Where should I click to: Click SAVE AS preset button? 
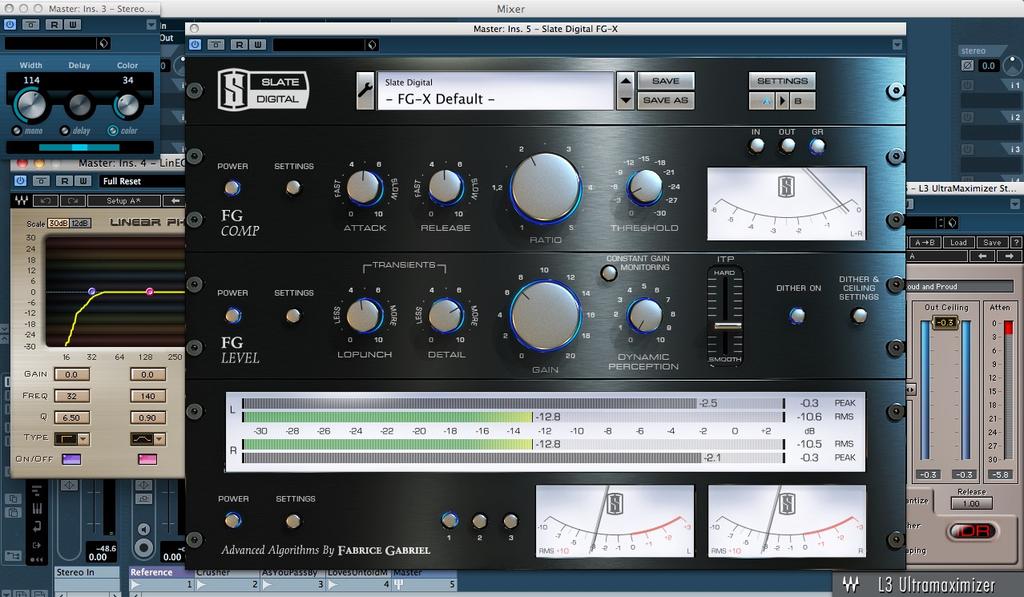(x=665, y=100)
